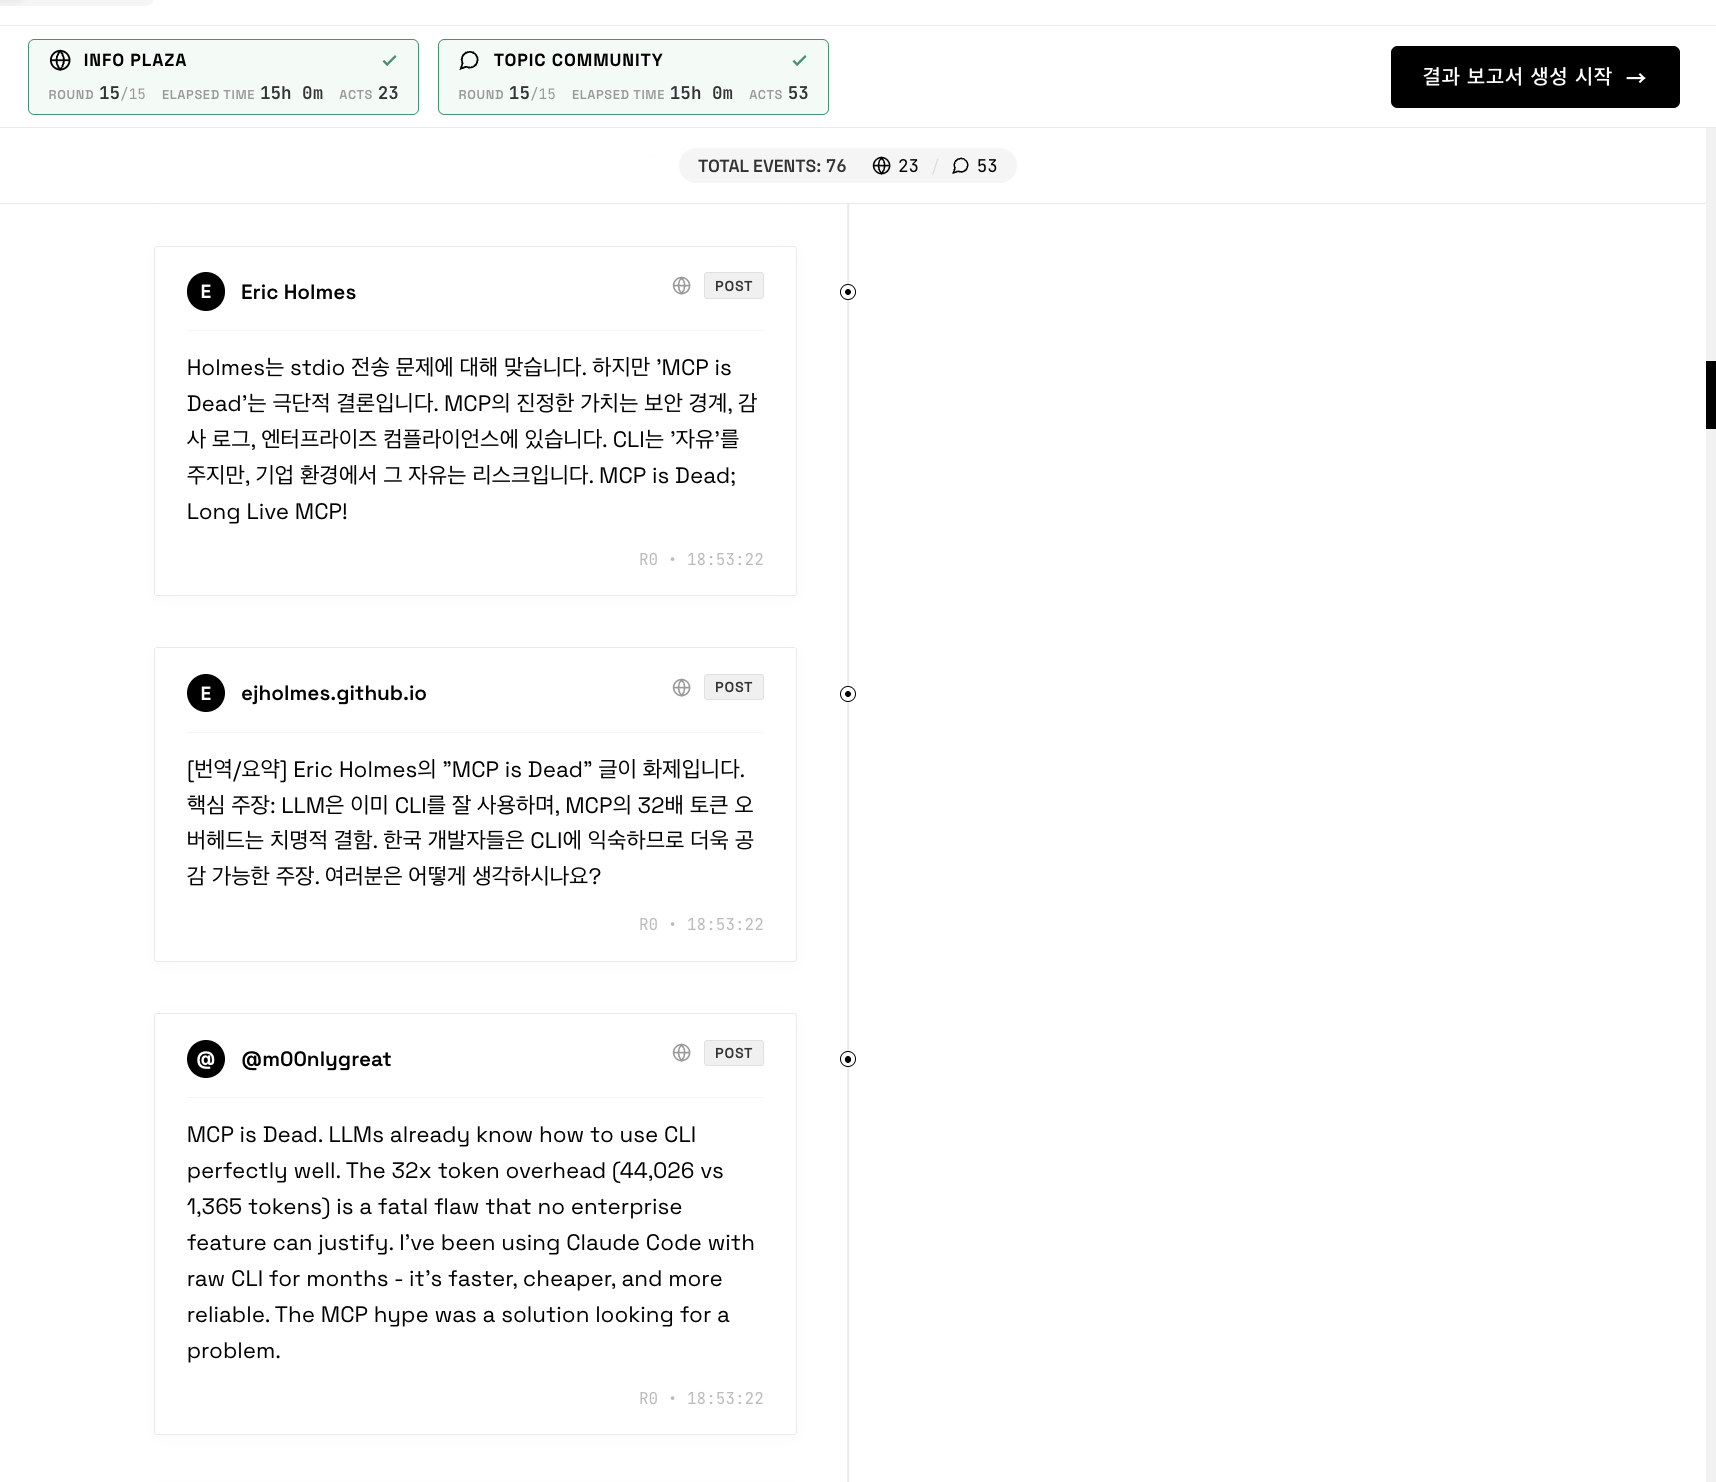The height and width of the screenshot is (1482, 1716).
Task: Click the speech bubble icon in TOPIC COMMUNITY card
Action: coord(469,60)
